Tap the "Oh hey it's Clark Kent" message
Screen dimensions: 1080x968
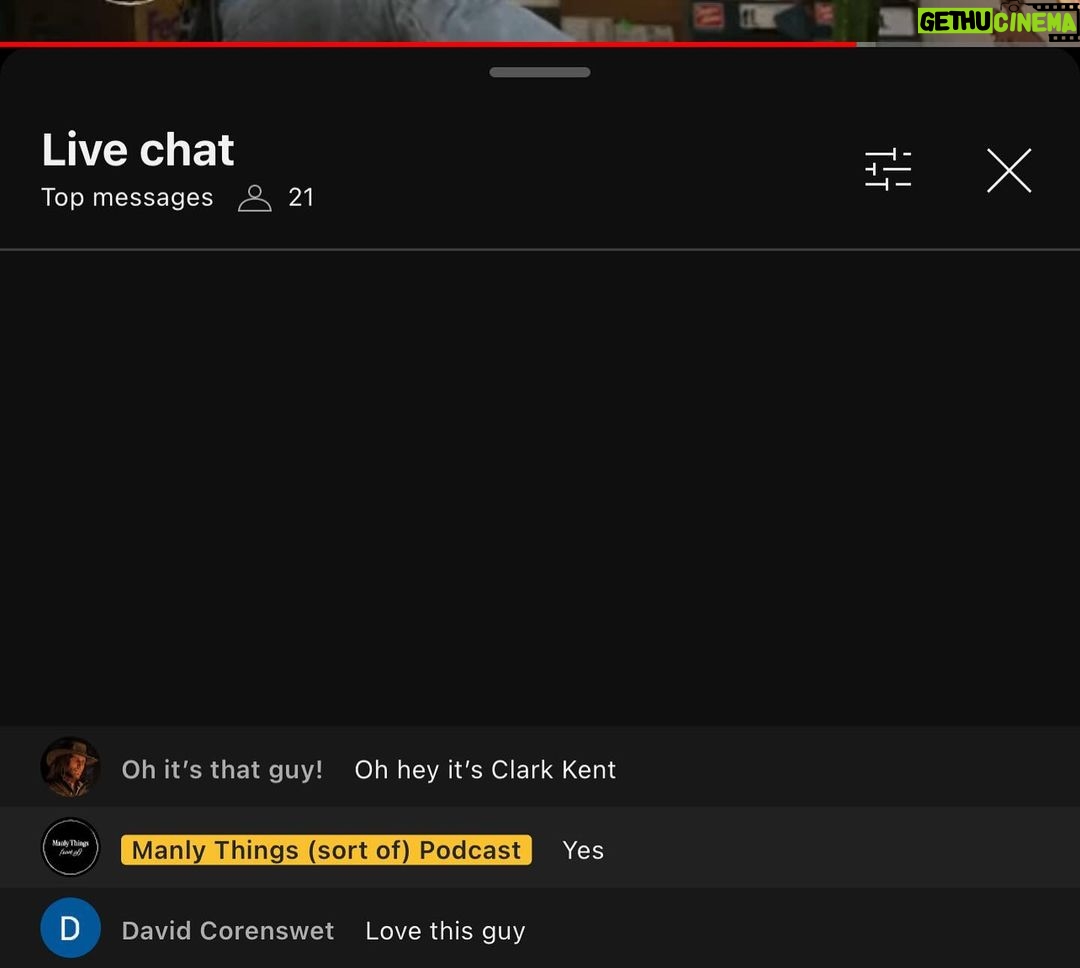point(485,770)
